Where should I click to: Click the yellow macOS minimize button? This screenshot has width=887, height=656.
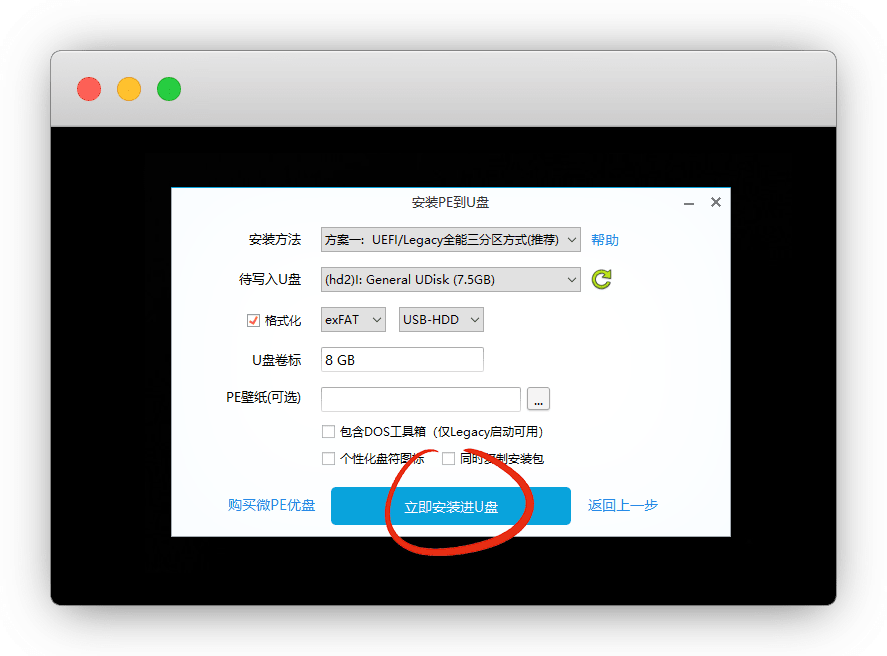tap(129, 89)
